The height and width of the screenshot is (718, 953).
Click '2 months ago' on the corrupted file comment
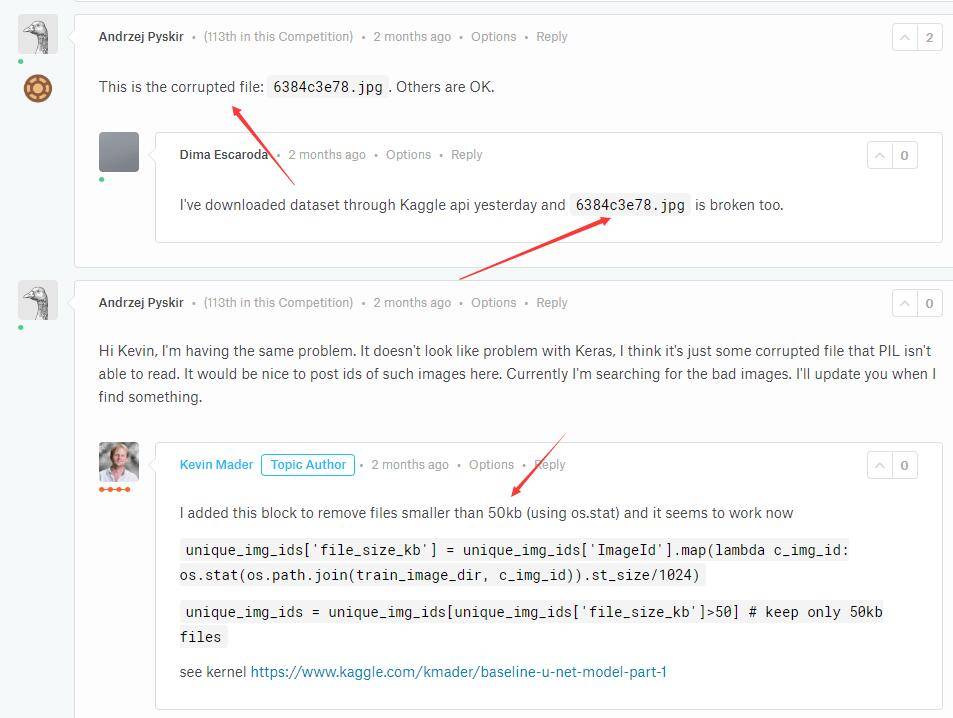(412, 36)
